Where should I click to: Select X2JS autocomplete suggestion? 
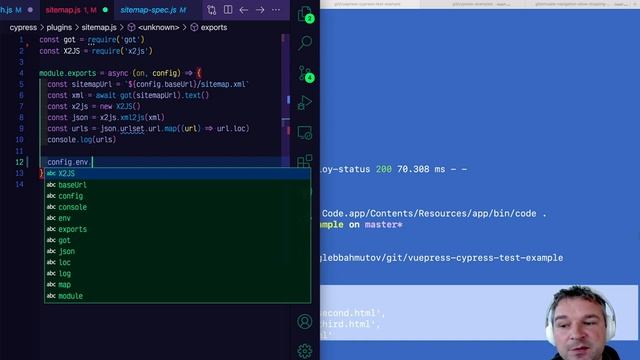[177, 173]
